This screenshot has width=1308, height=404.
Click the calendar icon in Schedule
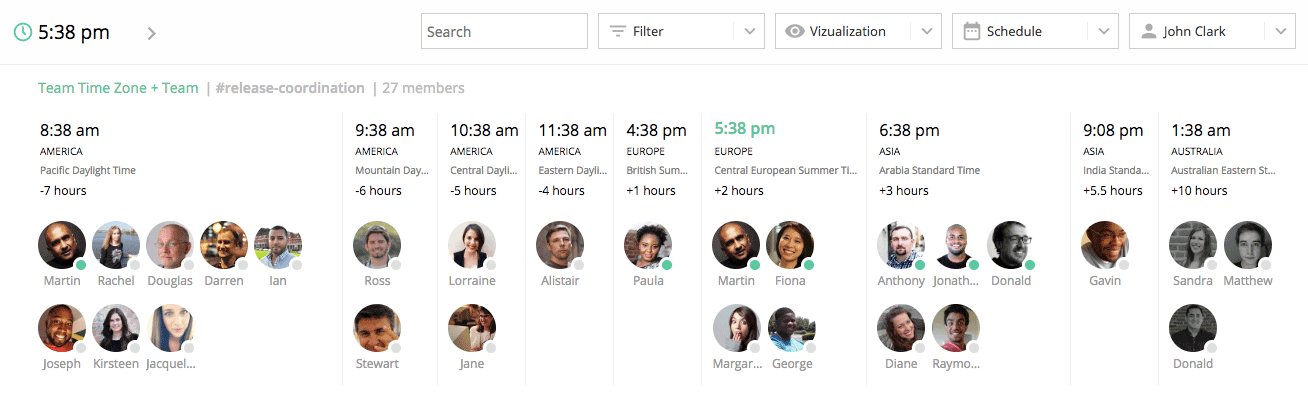point(971,31)
